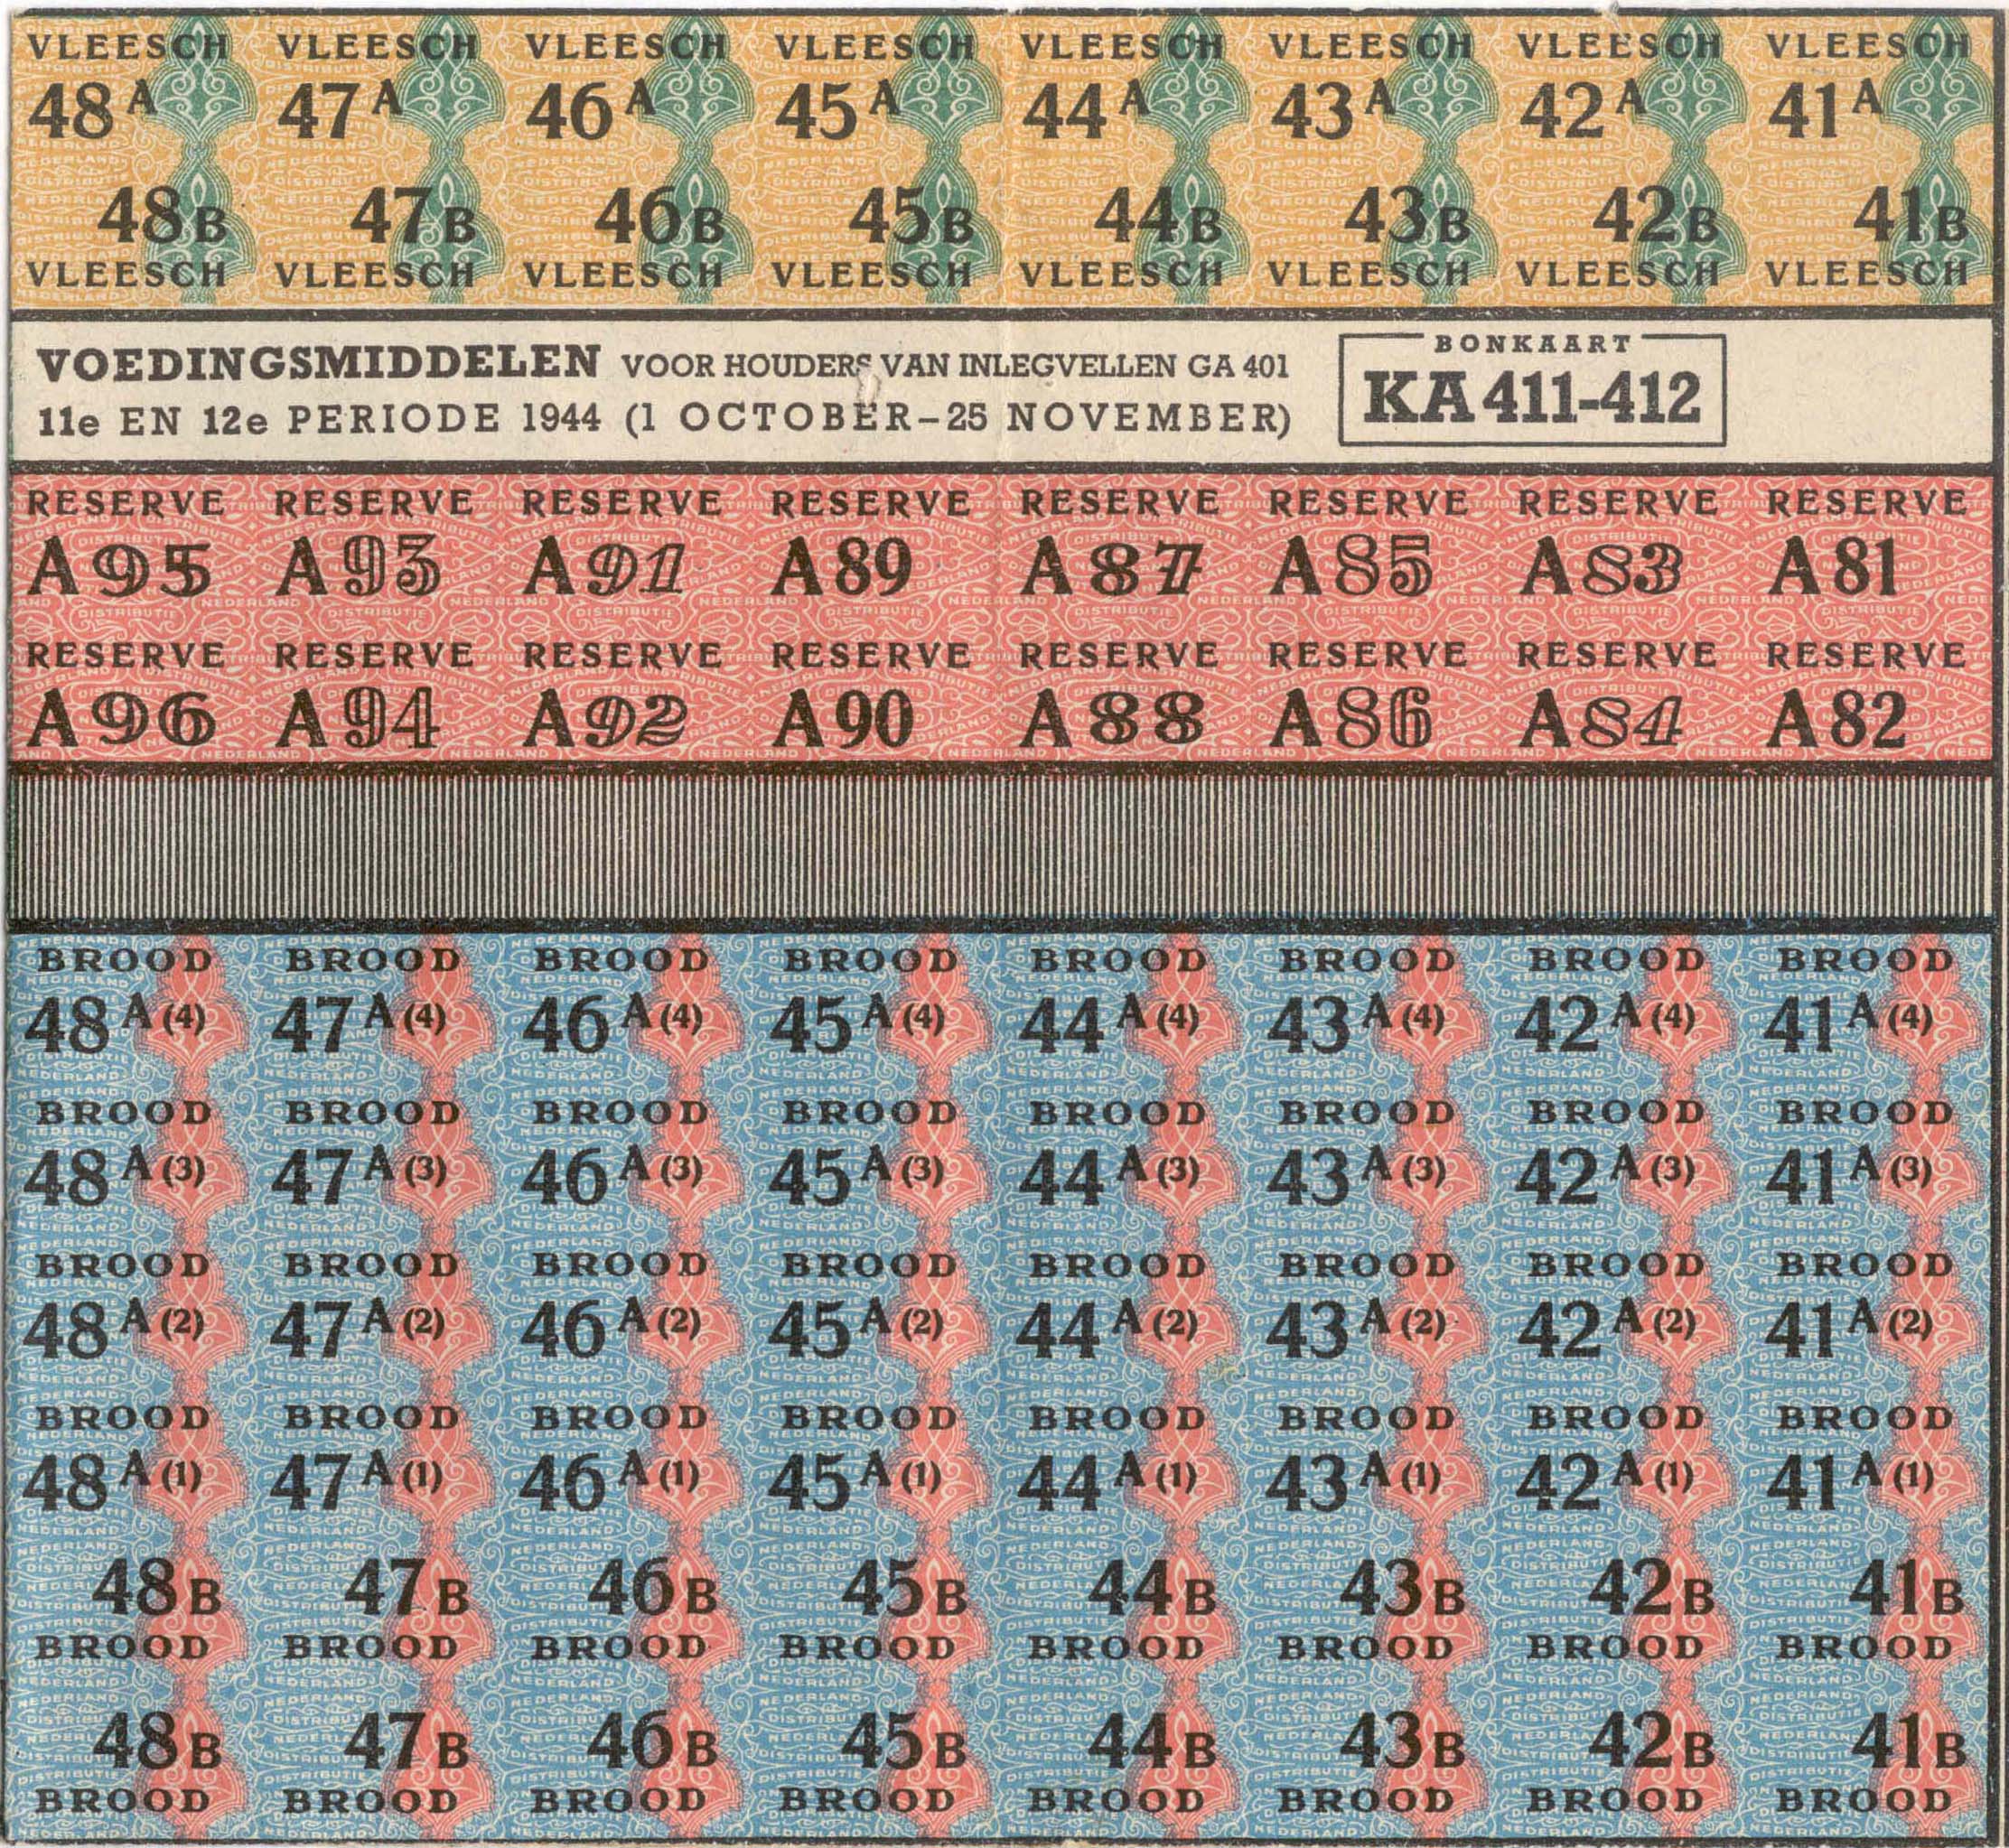Select the KA 411-412 bonkaart box
2009x1848 pixels.
(x=1532, y=390)
